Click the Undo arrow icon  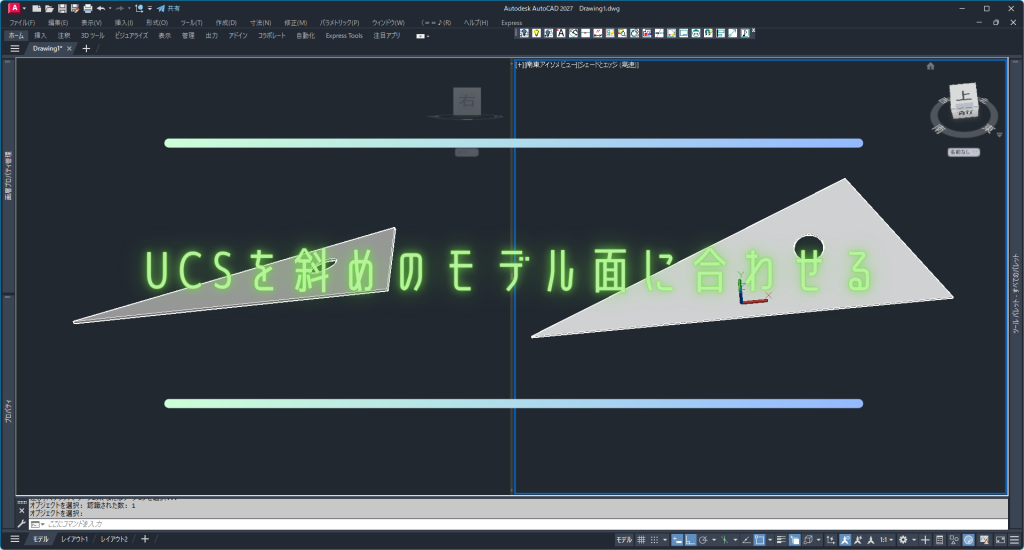click(100, 8)
